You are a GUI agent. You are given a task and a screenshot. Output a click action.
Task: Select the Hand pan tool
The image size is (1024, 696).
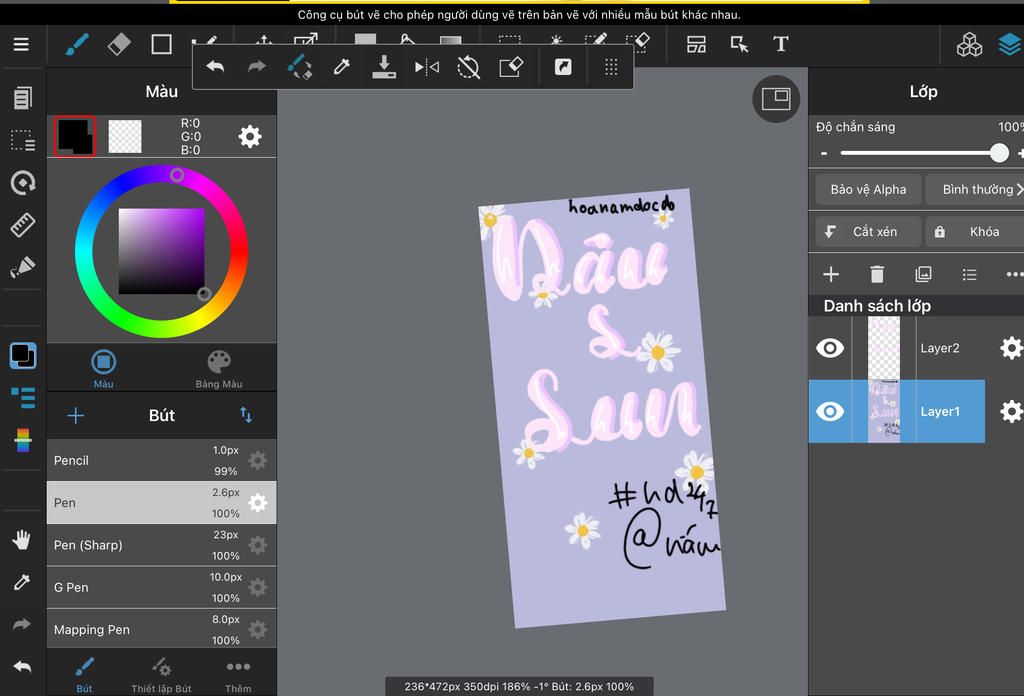tap(22, 540)
